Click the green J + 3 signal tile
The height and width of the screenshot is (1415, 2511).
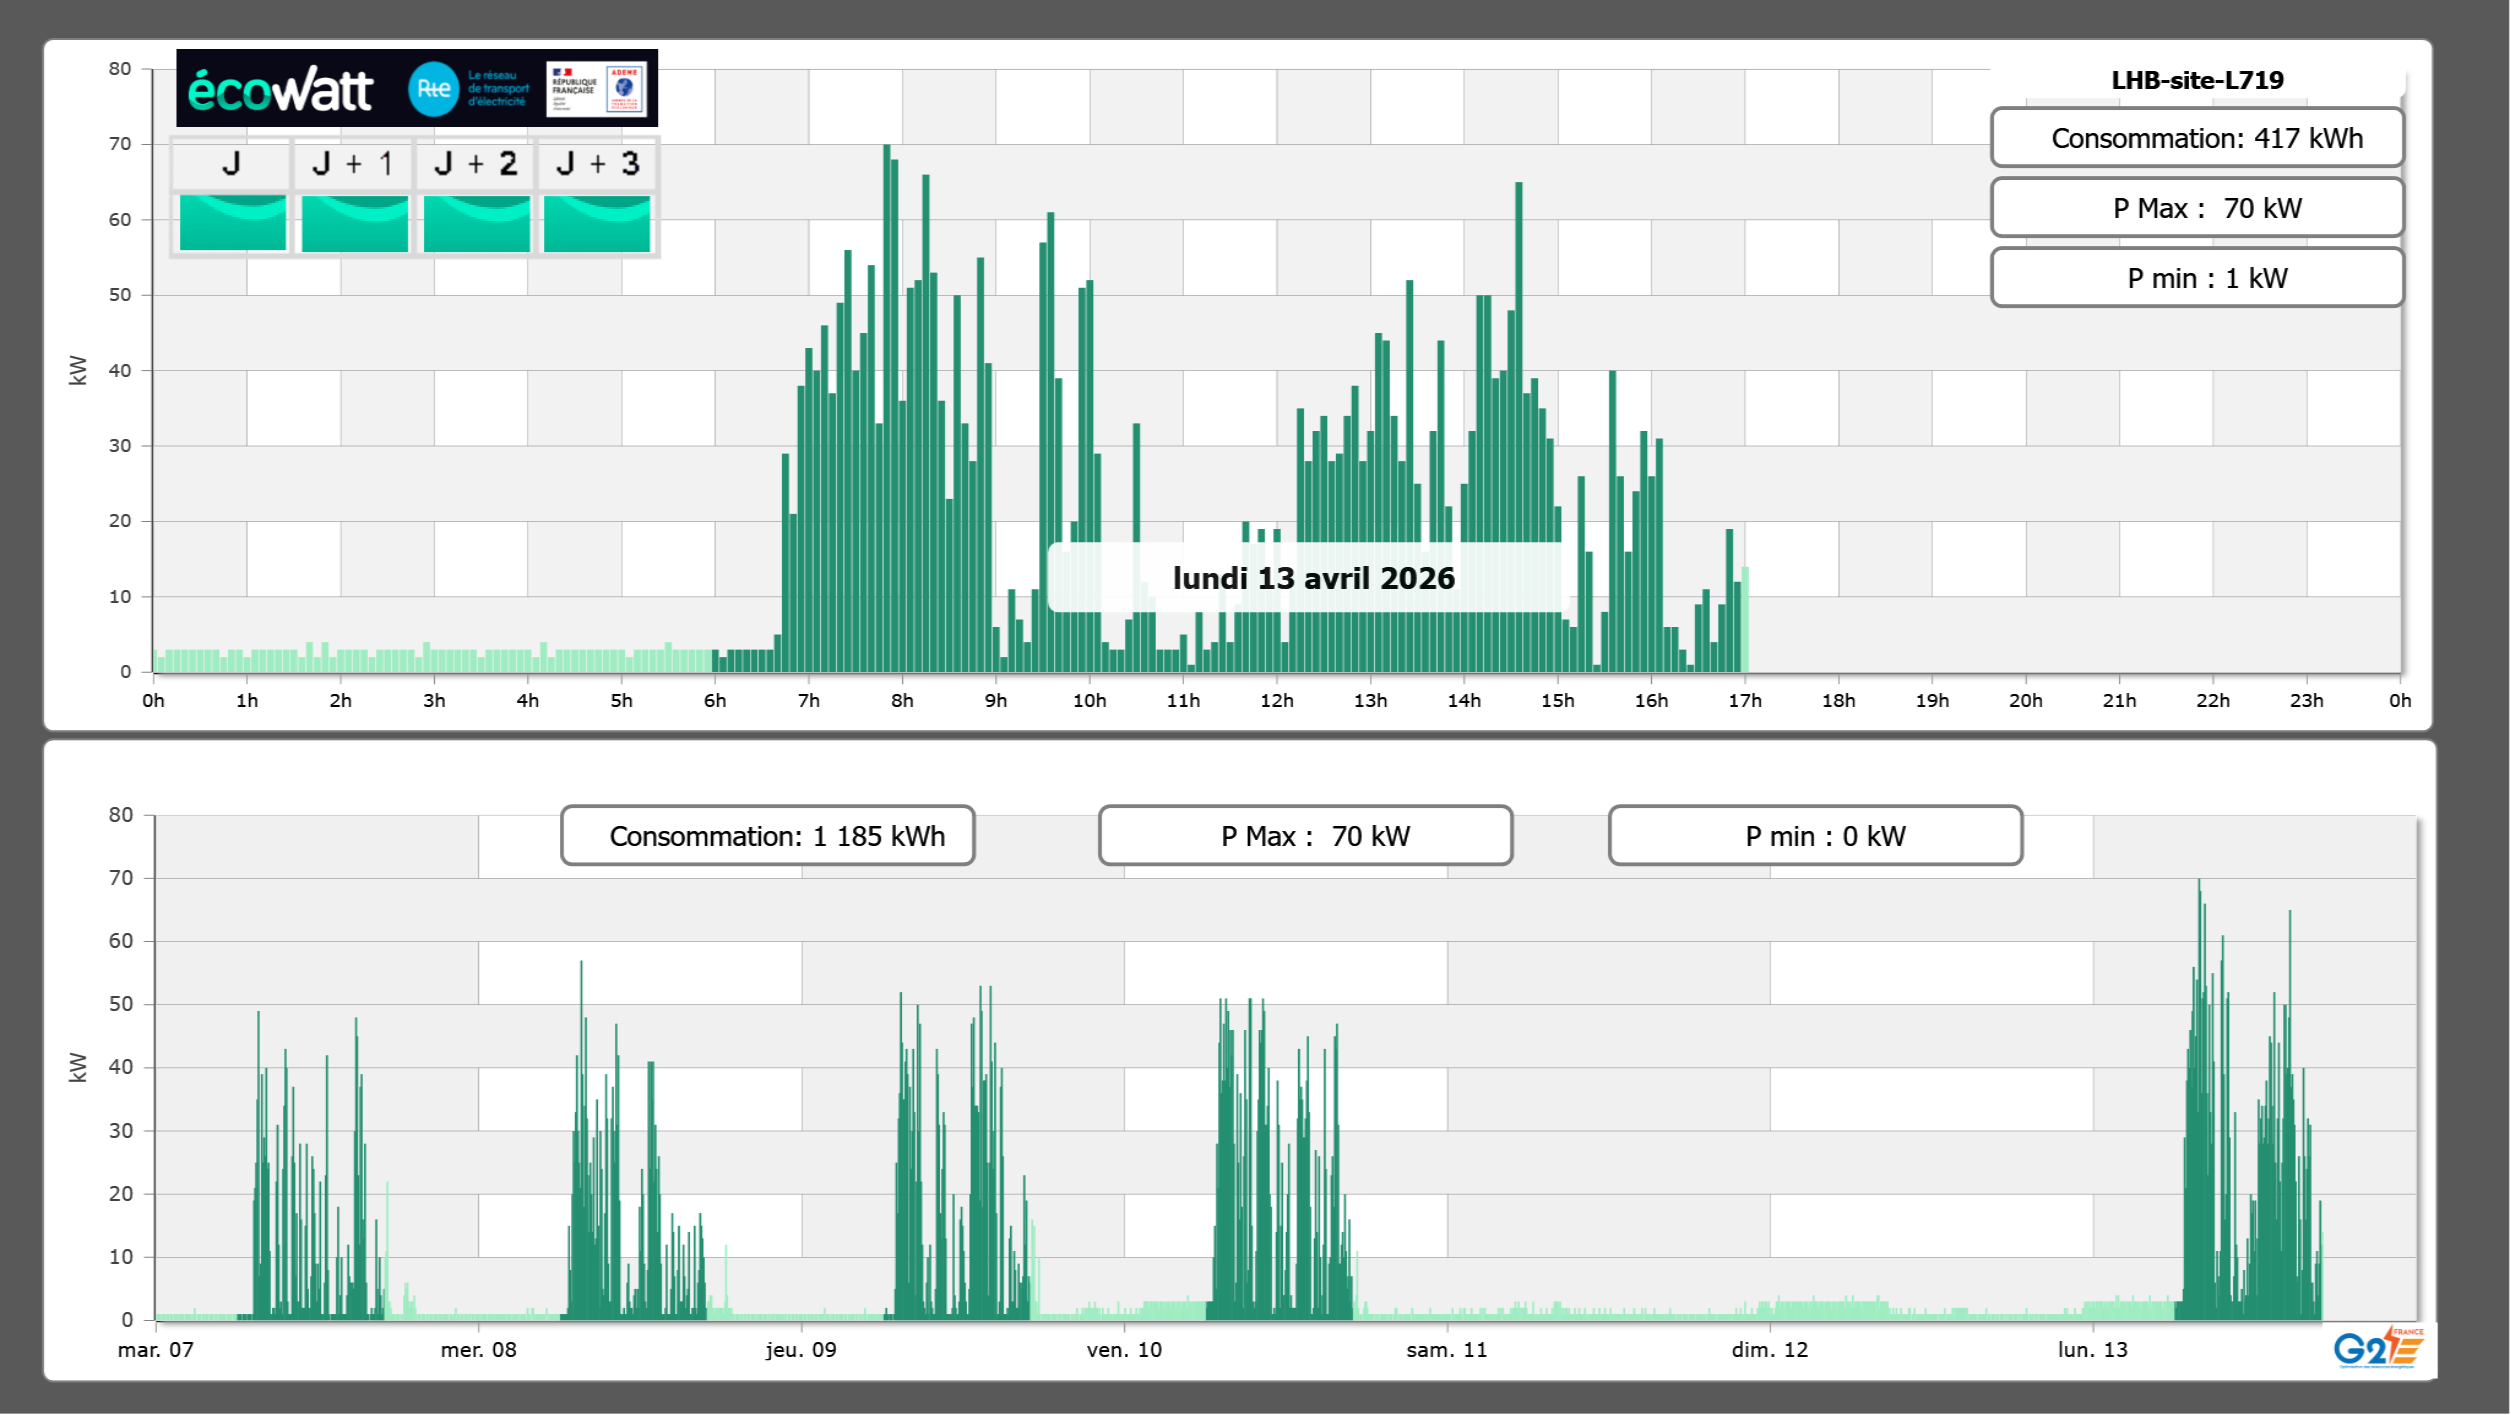click(597, 223)
